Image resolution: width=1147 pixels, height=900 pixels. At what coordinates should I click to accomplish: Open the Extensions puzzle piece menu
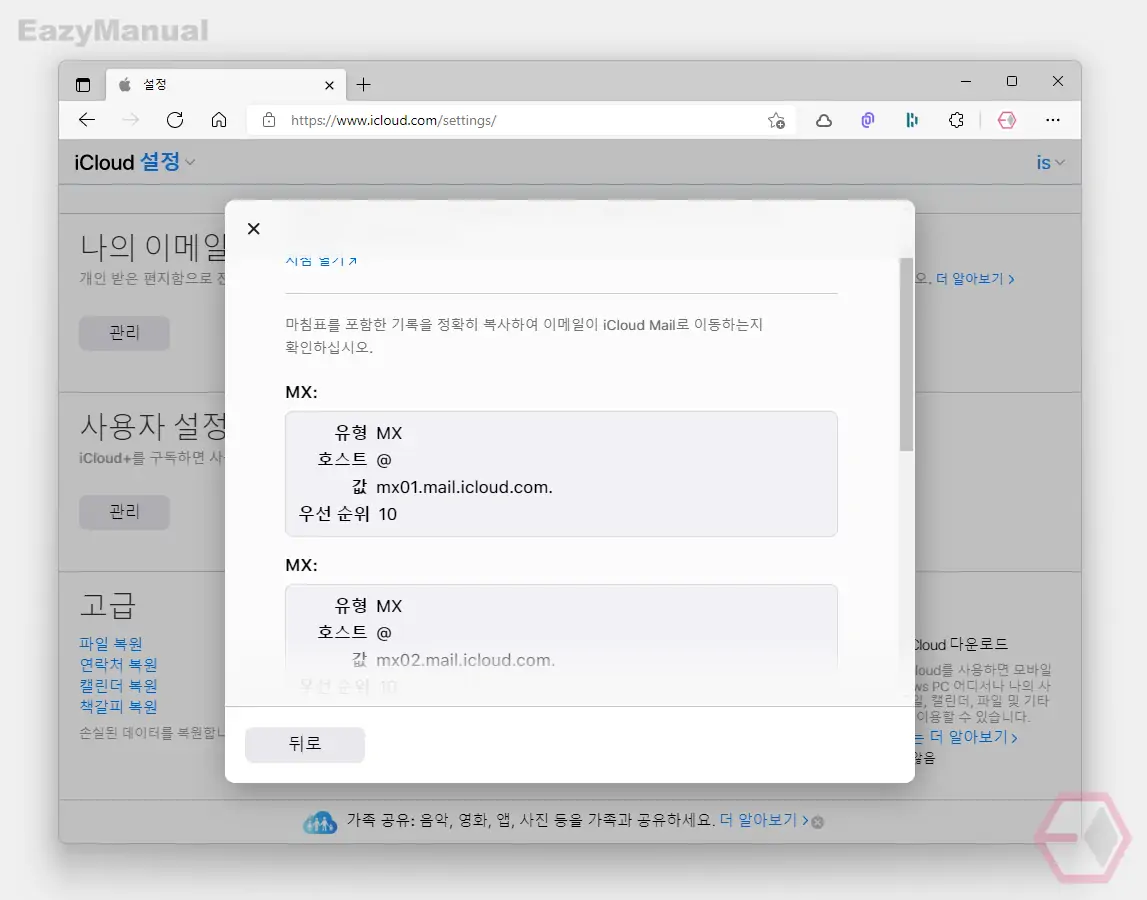(x=956, y=120)
